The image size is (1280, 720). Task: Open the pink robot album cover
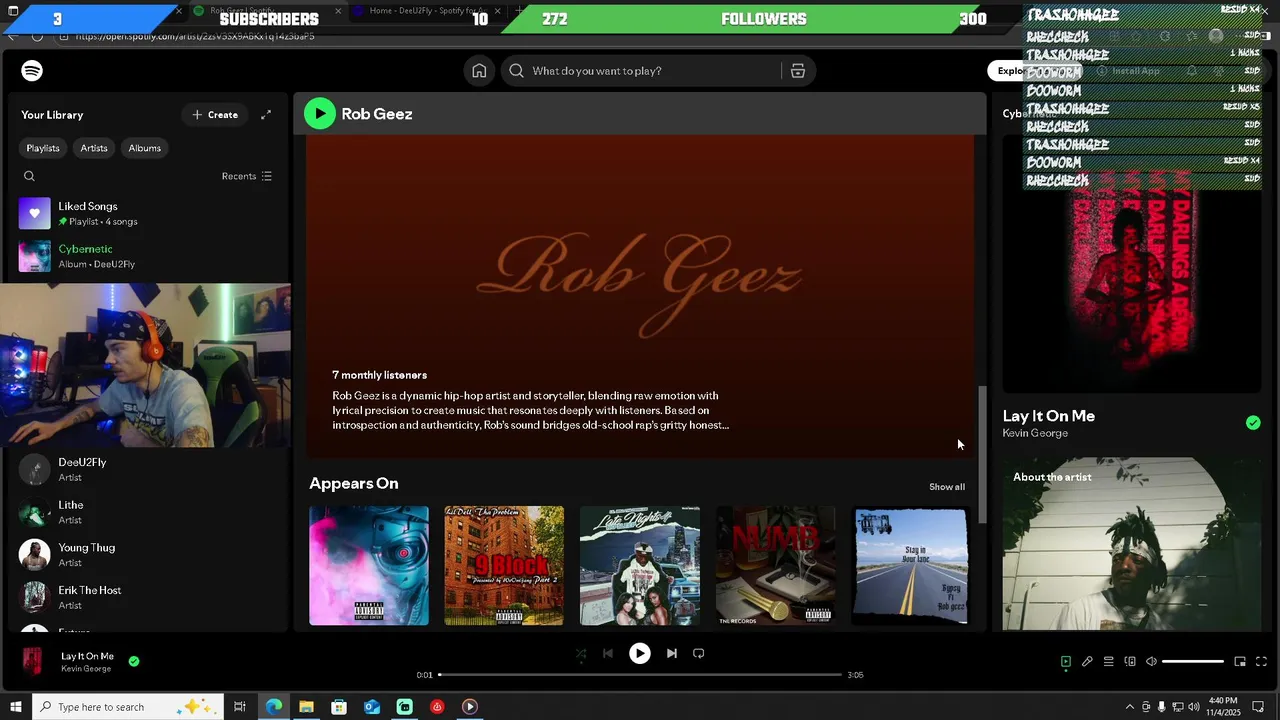tap(369, 566)
